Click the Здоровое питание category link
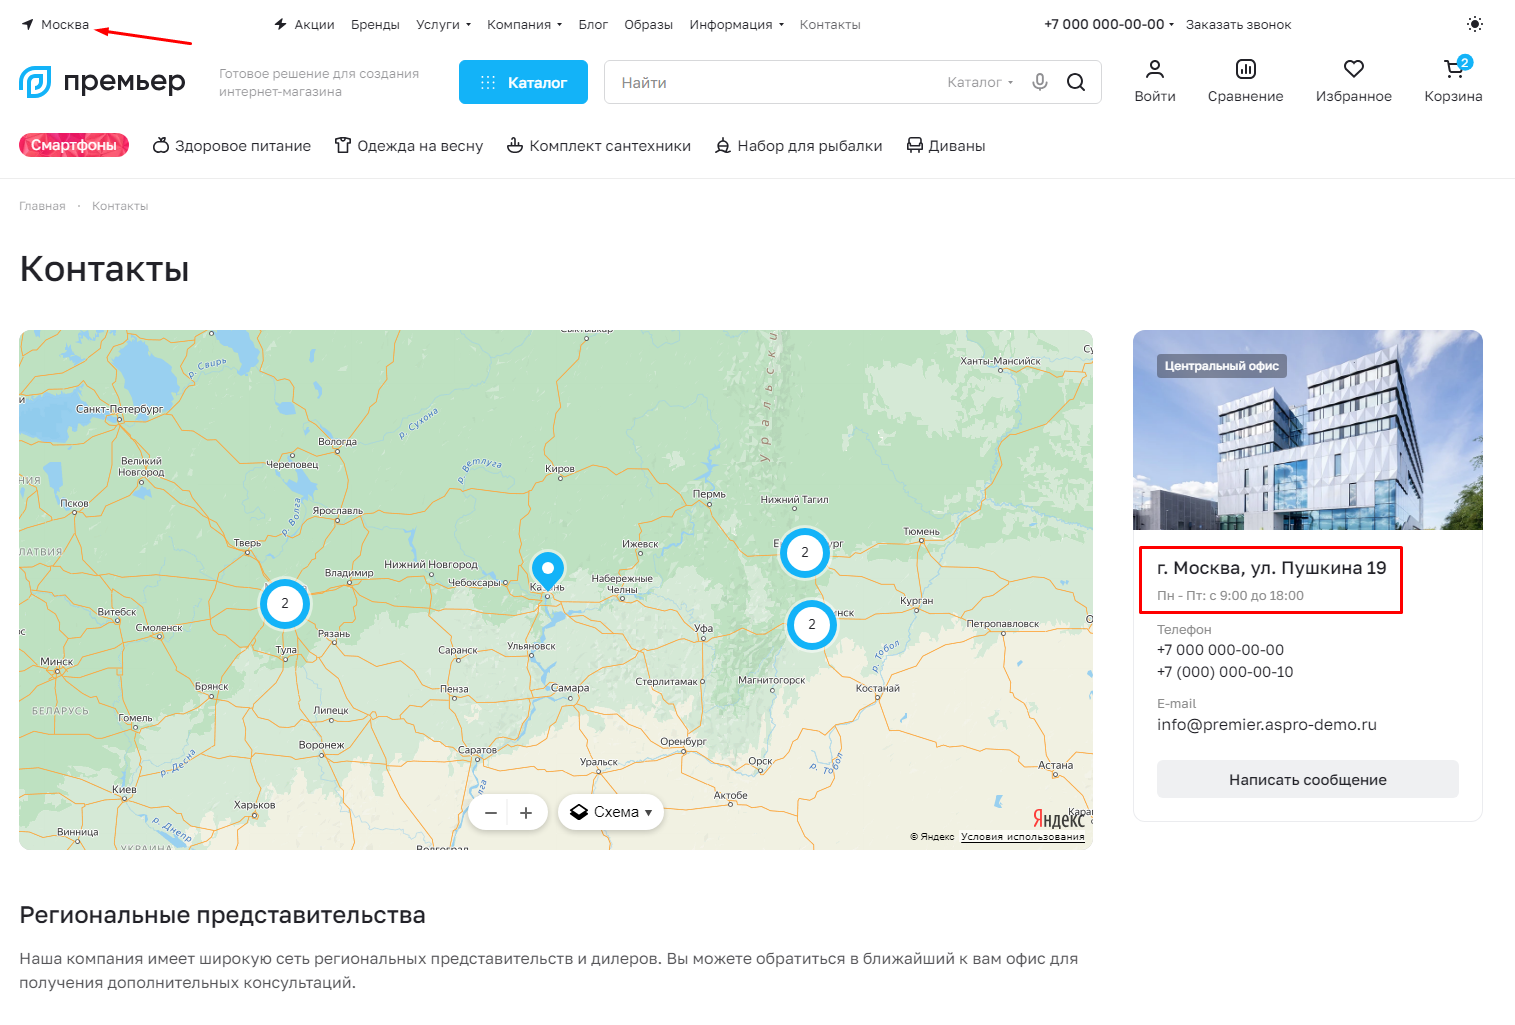The image size is (1515, 1025). (x=243, y=146)
